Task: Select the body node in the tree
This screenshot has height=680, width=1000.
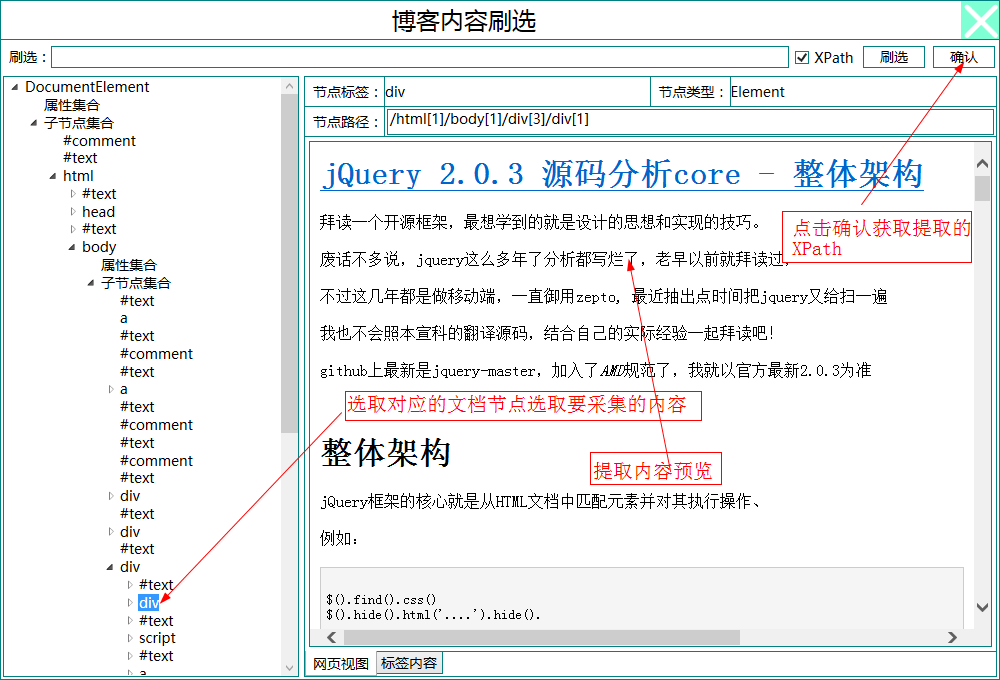Action: point(99,247)
